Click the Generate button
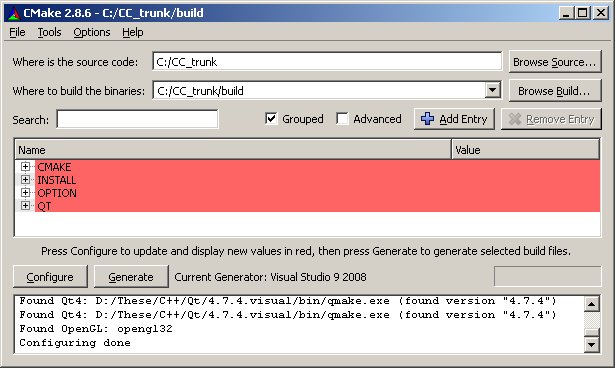 (x=131, y=277)
